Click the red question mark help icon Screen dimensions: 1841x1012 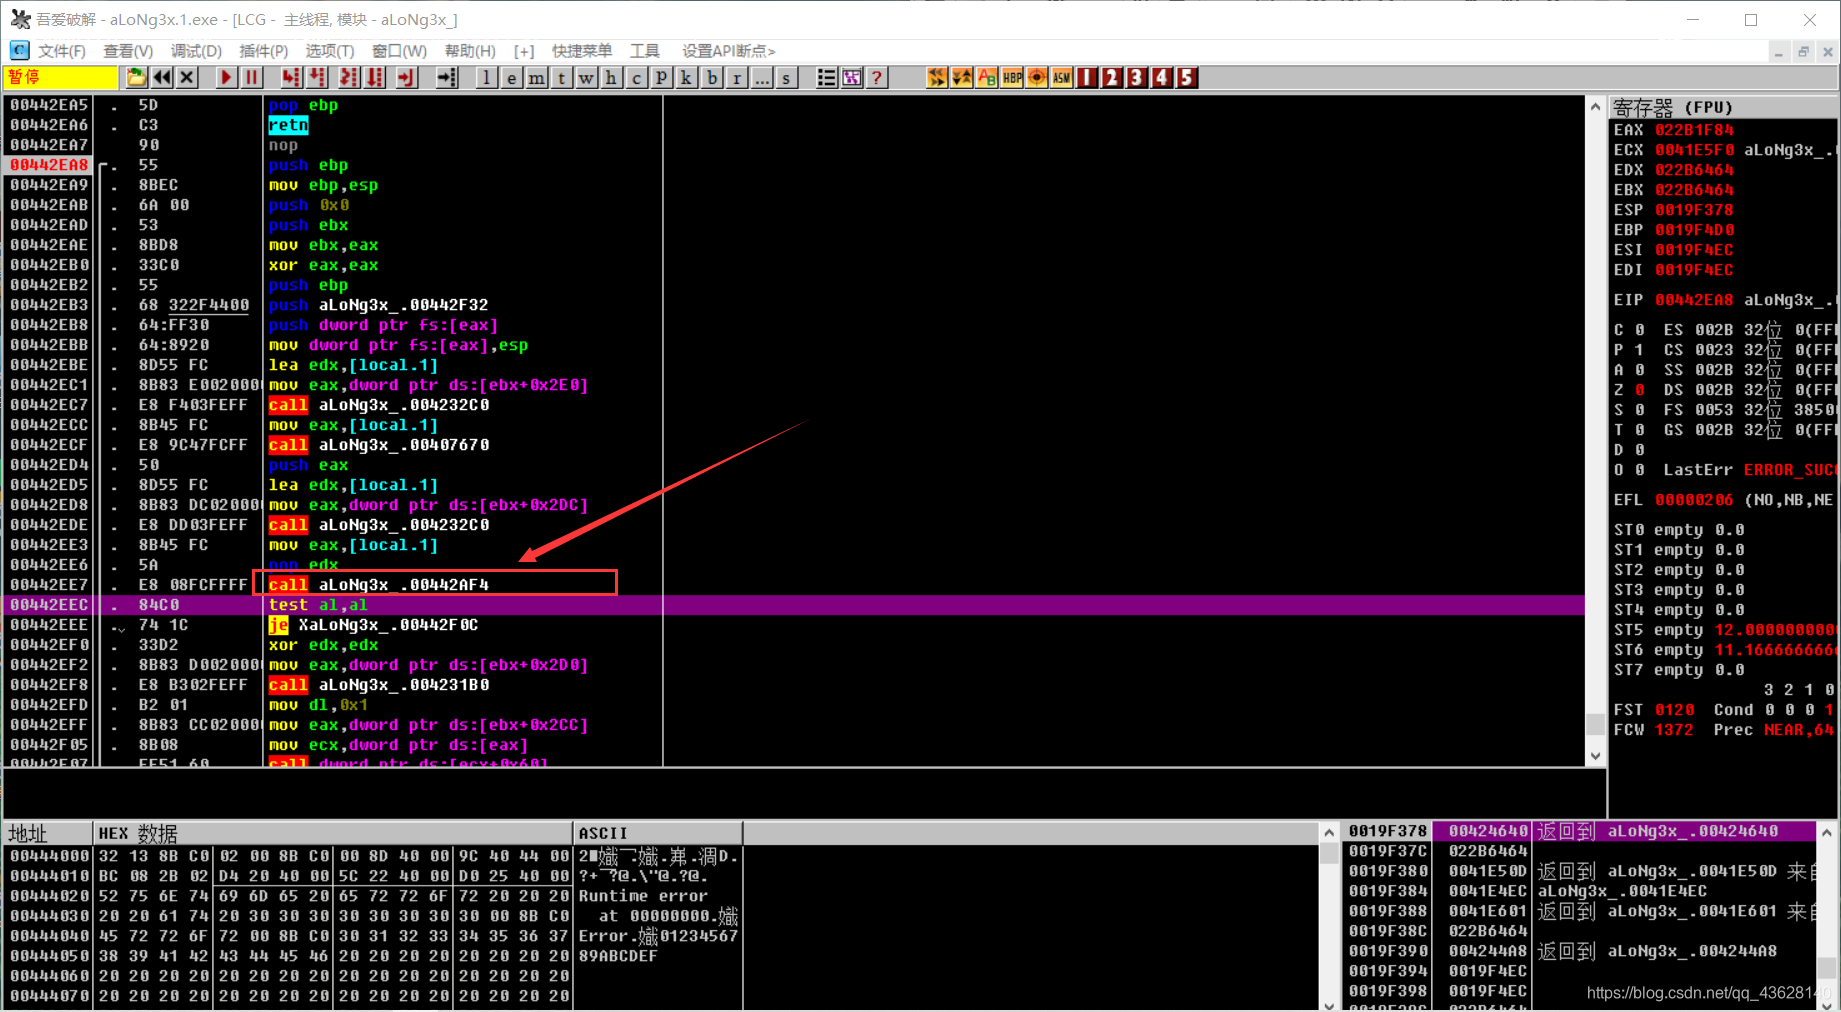tap(877, 78)
